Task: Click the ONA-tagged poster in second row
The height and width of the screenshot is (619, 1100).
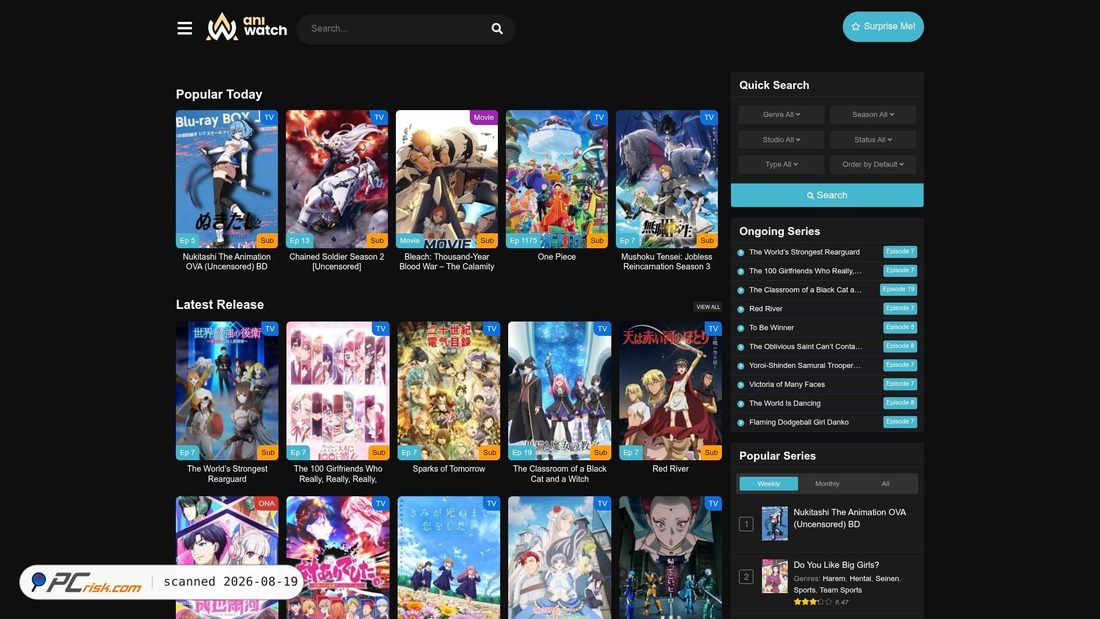Action: (x=227, y=558)
